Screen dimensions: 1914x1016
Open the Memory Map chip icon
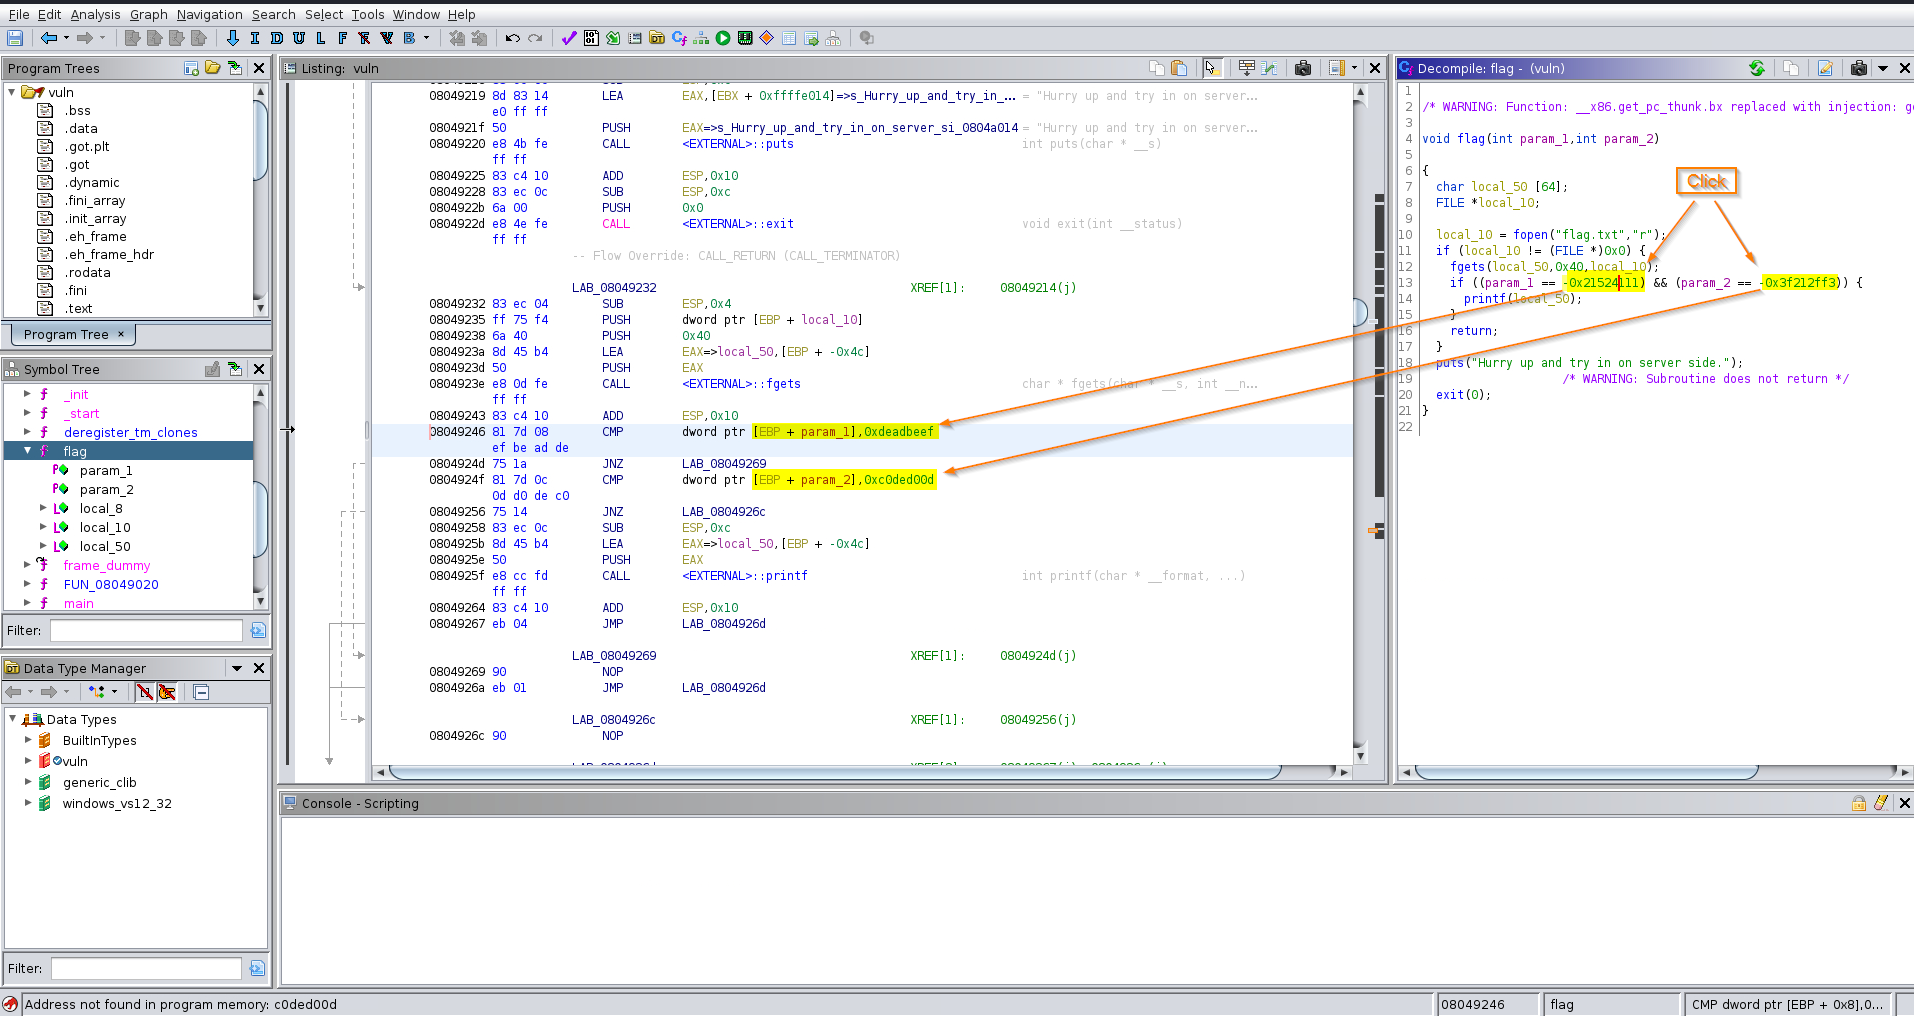click(x=745, y=38)
